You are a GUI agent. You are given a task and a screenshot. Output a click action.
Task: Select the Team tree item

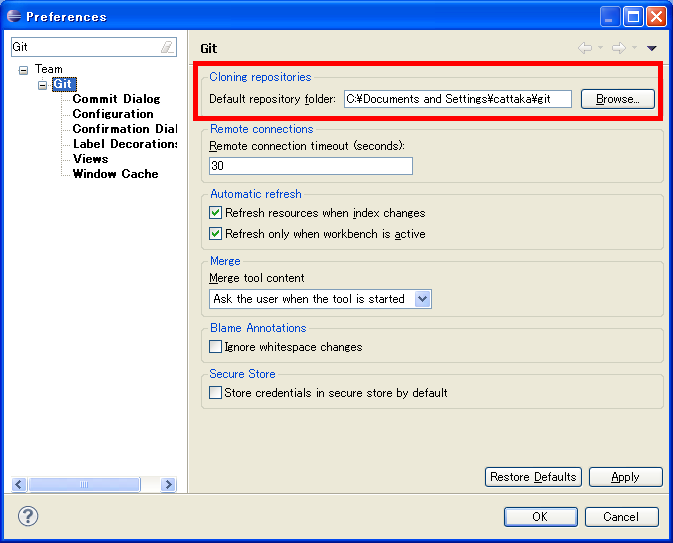click(x=49, y=69)
